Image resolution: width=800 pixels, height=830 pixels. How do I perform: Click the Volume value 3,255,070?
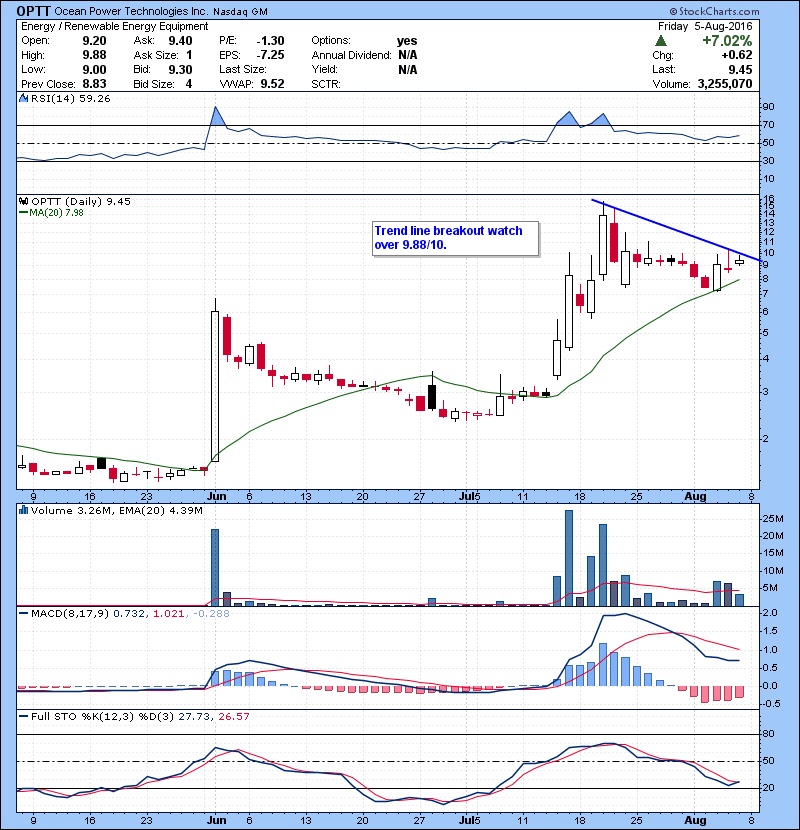pyautogui.click(x=725, y=84)
